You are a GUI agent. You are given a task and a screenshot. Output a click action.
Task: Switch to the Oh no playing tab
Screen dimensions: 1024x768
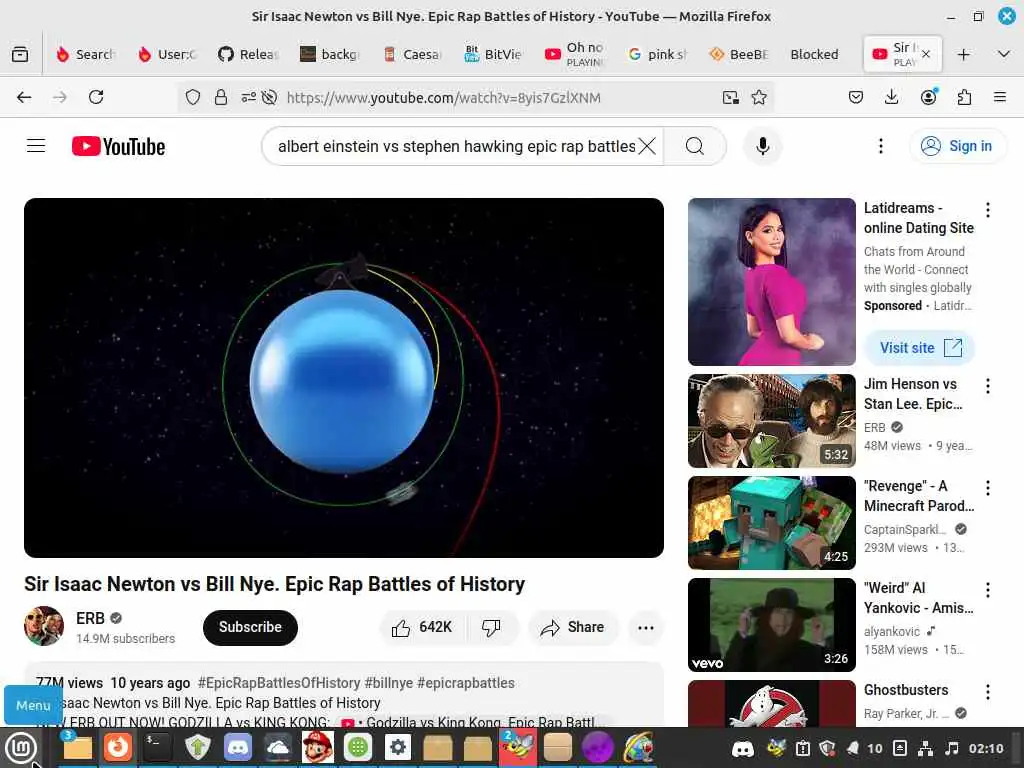(575, 54)
